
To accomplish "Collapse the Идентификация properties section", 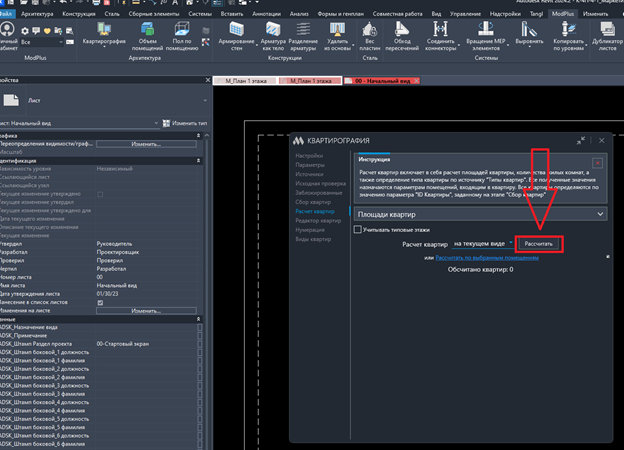I will click(x=198, y=161).
